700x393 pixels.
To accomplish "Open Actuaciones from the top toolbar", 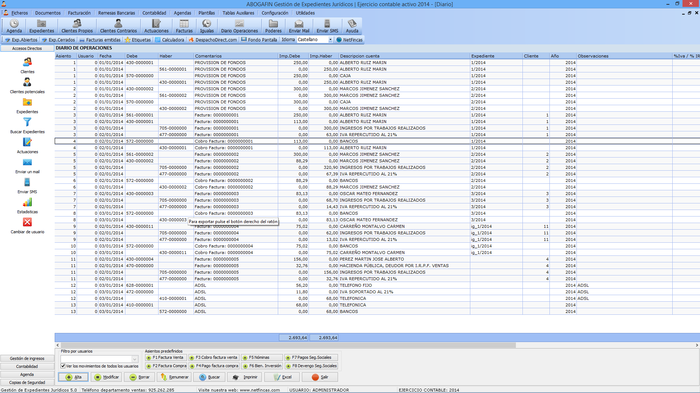I will 156,26.
